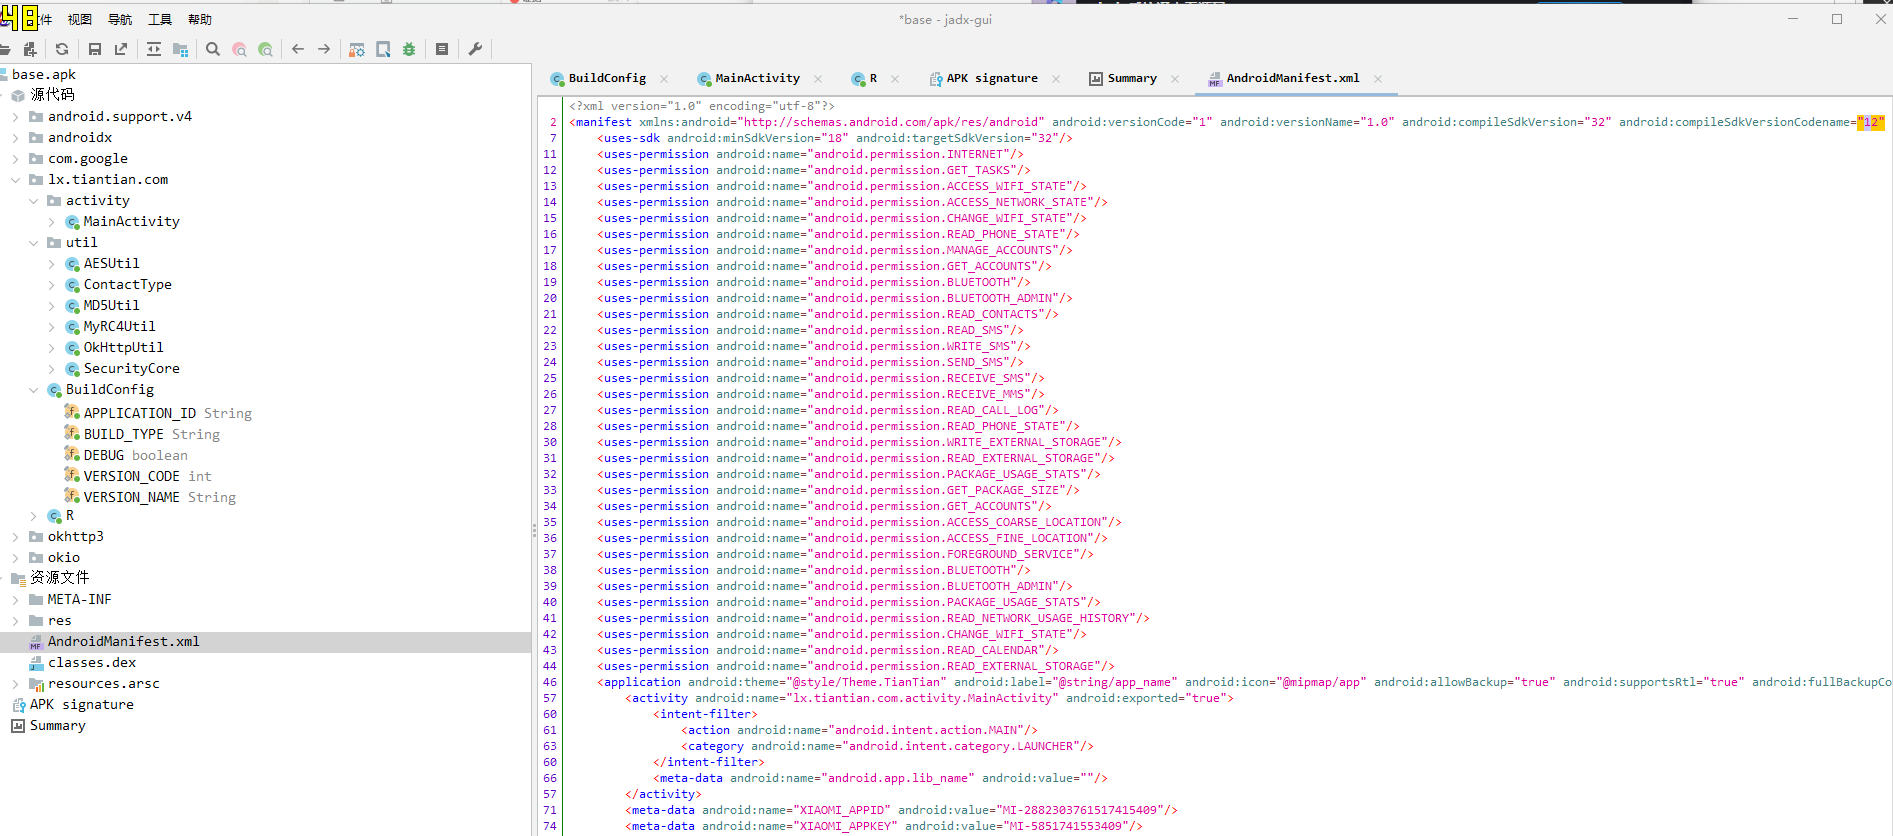
Task: Expand the androidx package
Action: [x=15, y=138]
